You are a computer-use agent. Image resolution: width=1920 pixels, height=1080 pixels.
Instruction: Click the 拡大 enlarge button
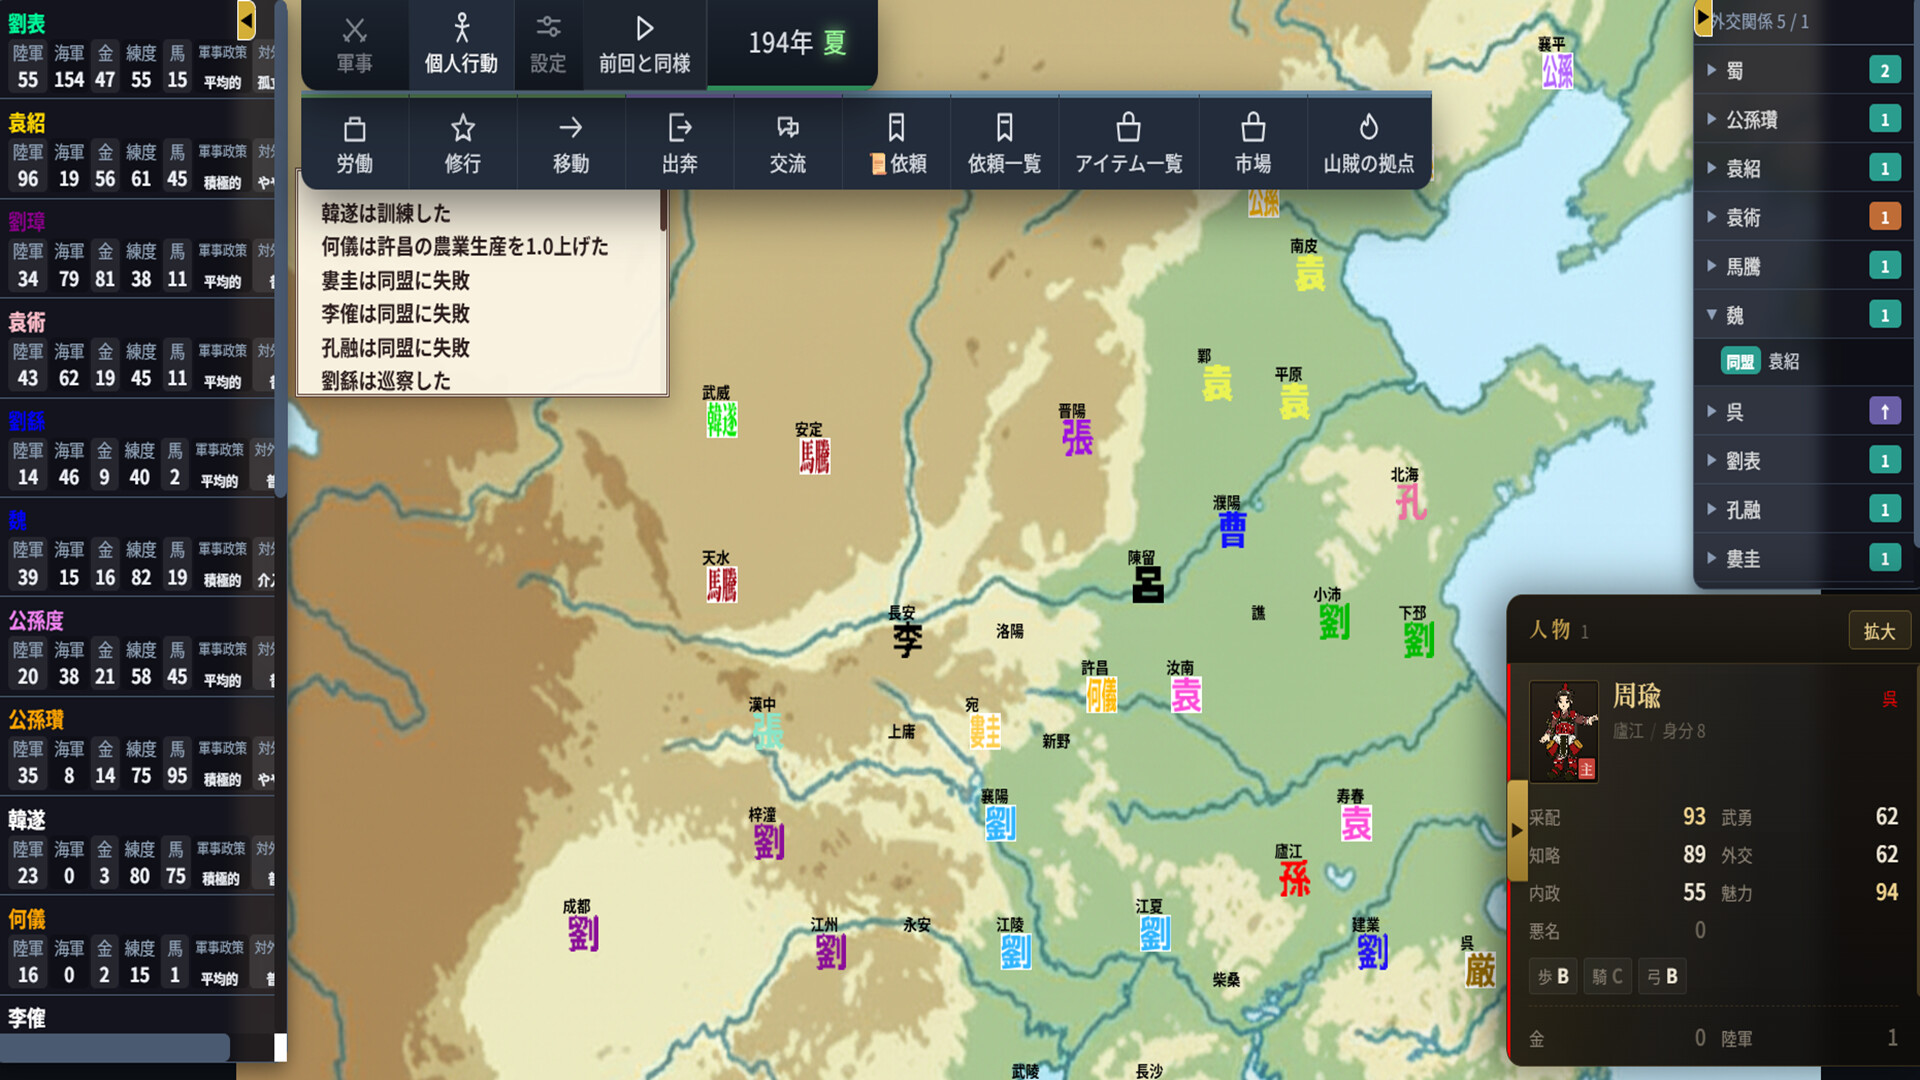coord(1879,631)
